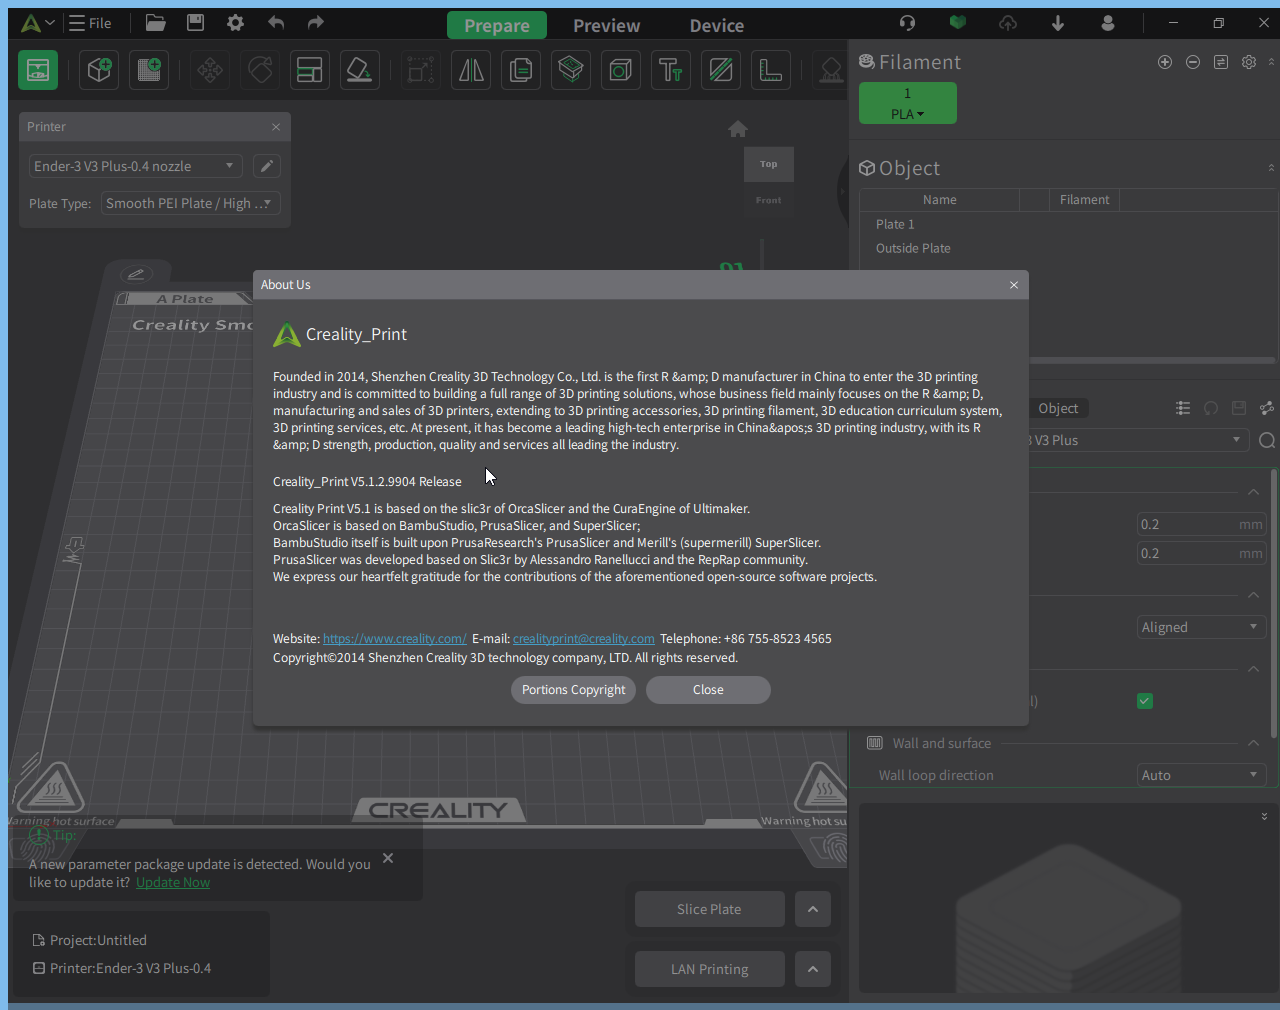The width and height of the screenshot is (1280, 1010).
Task: Dismiss the parameter update notification
Action: tap(388, 858)
